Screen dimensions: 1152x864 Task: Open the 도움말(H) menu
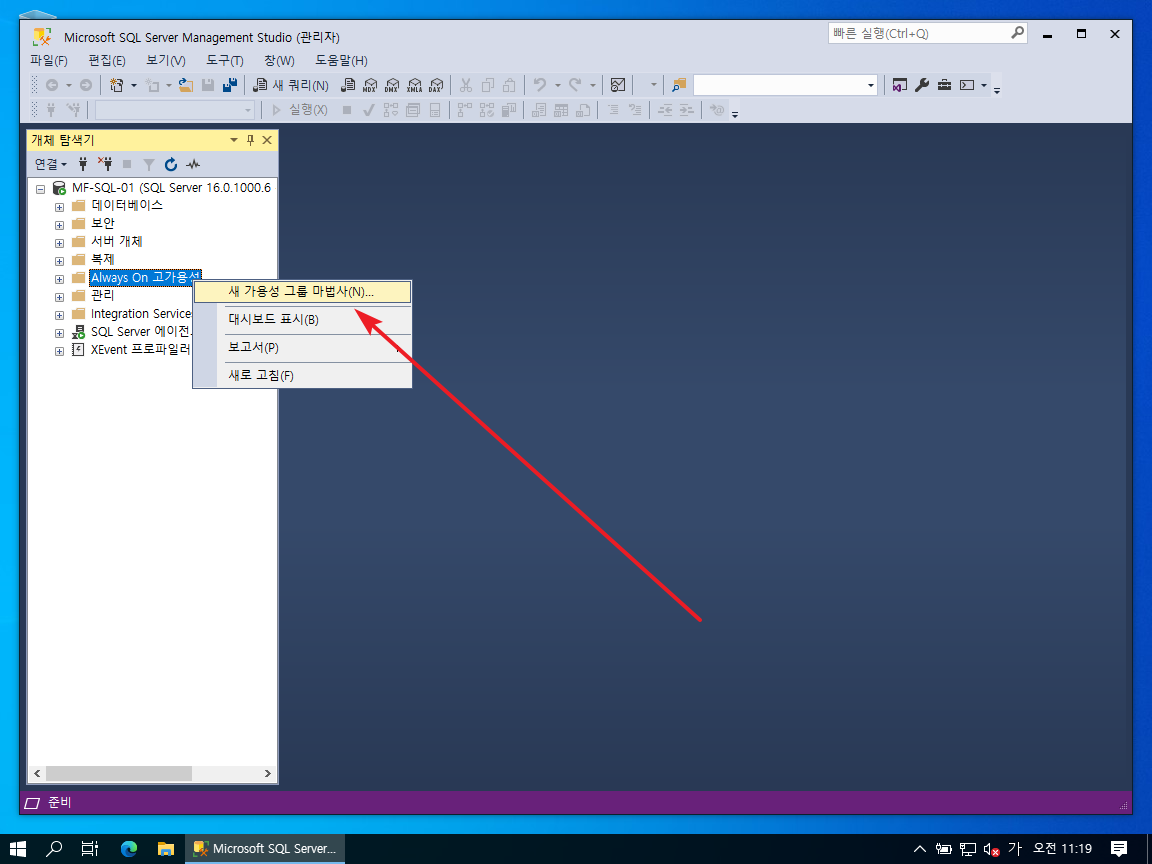[341, 60]
